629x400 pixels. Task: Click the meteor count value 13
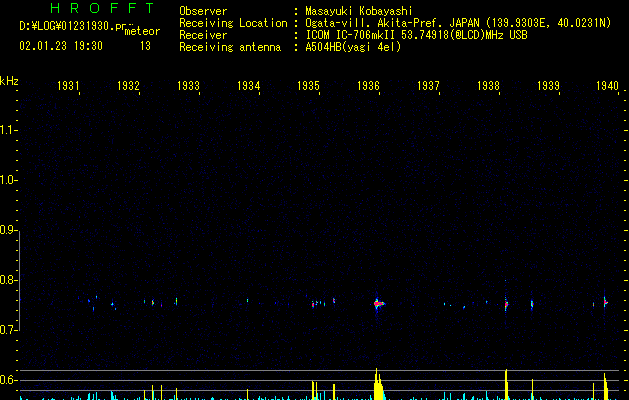click(145, 46)
